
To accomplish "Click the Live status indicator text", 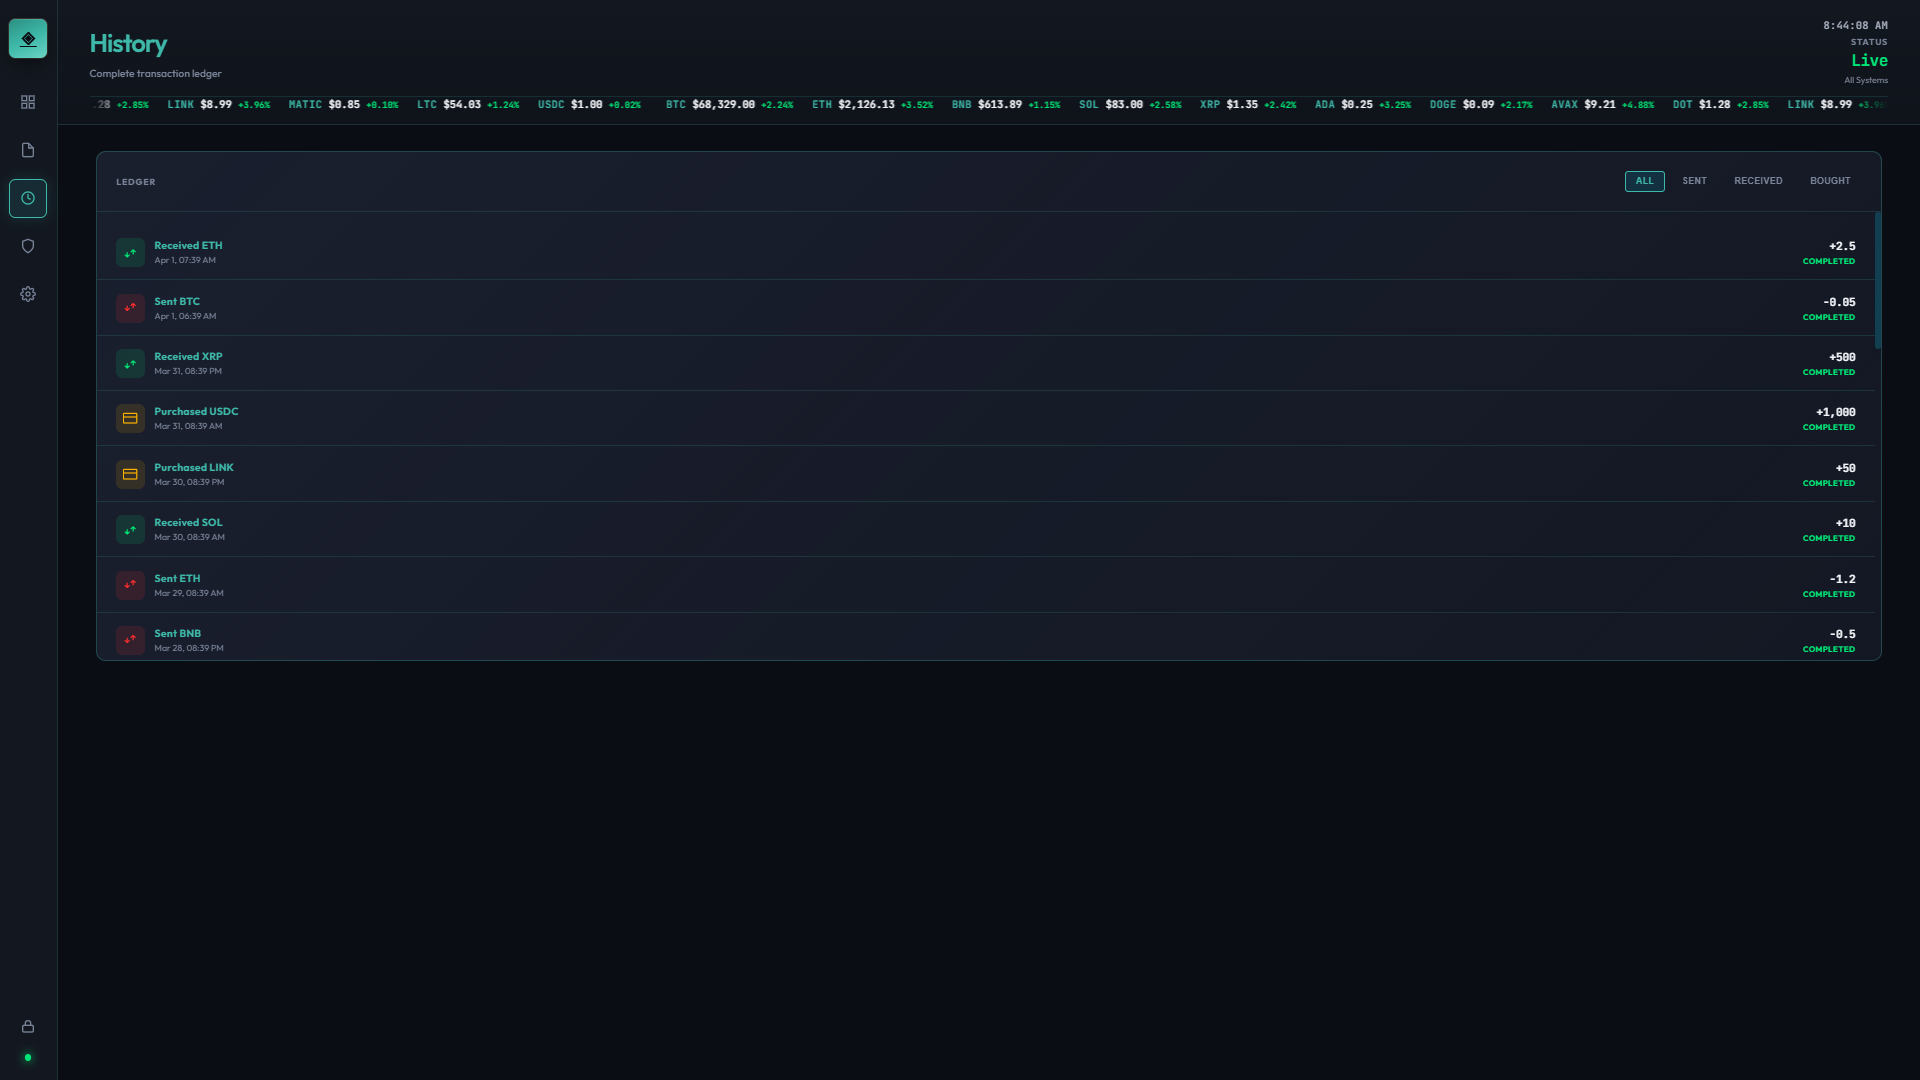I will [x=1868, y=60].
